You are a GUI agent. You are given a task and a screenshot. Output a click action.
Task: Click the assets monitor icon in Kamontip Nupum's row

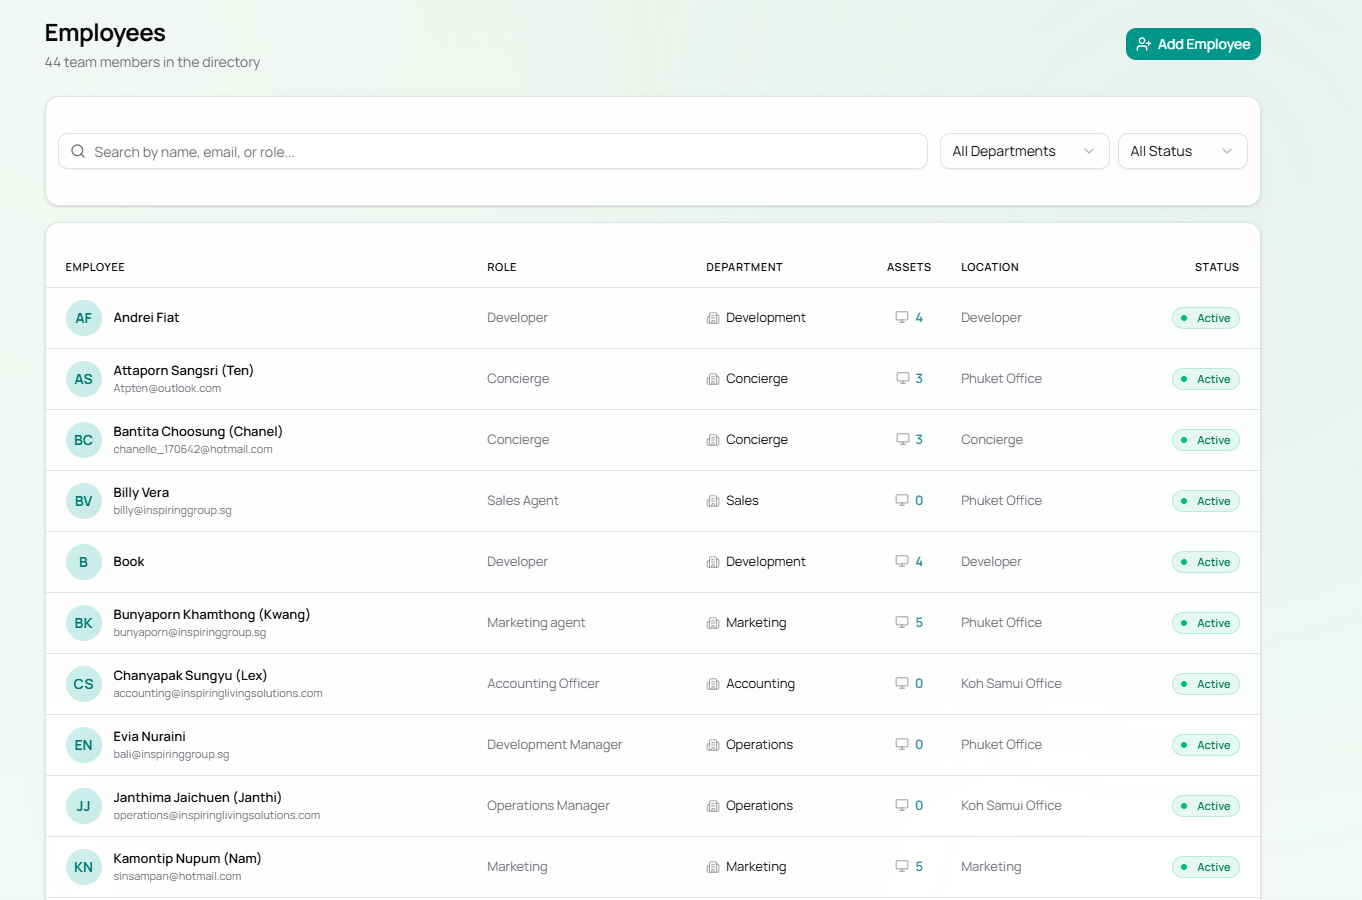[x=902, y=867]
